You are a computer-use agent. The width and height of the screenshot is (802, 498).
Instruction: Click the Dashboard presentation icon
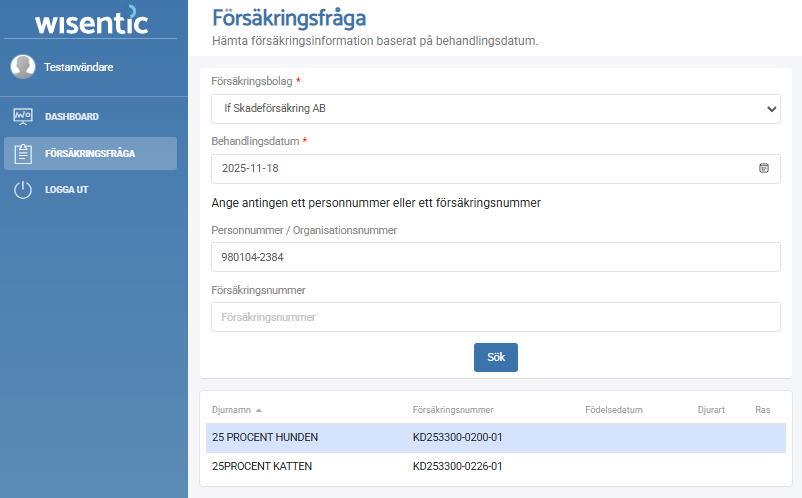(23, 117)
